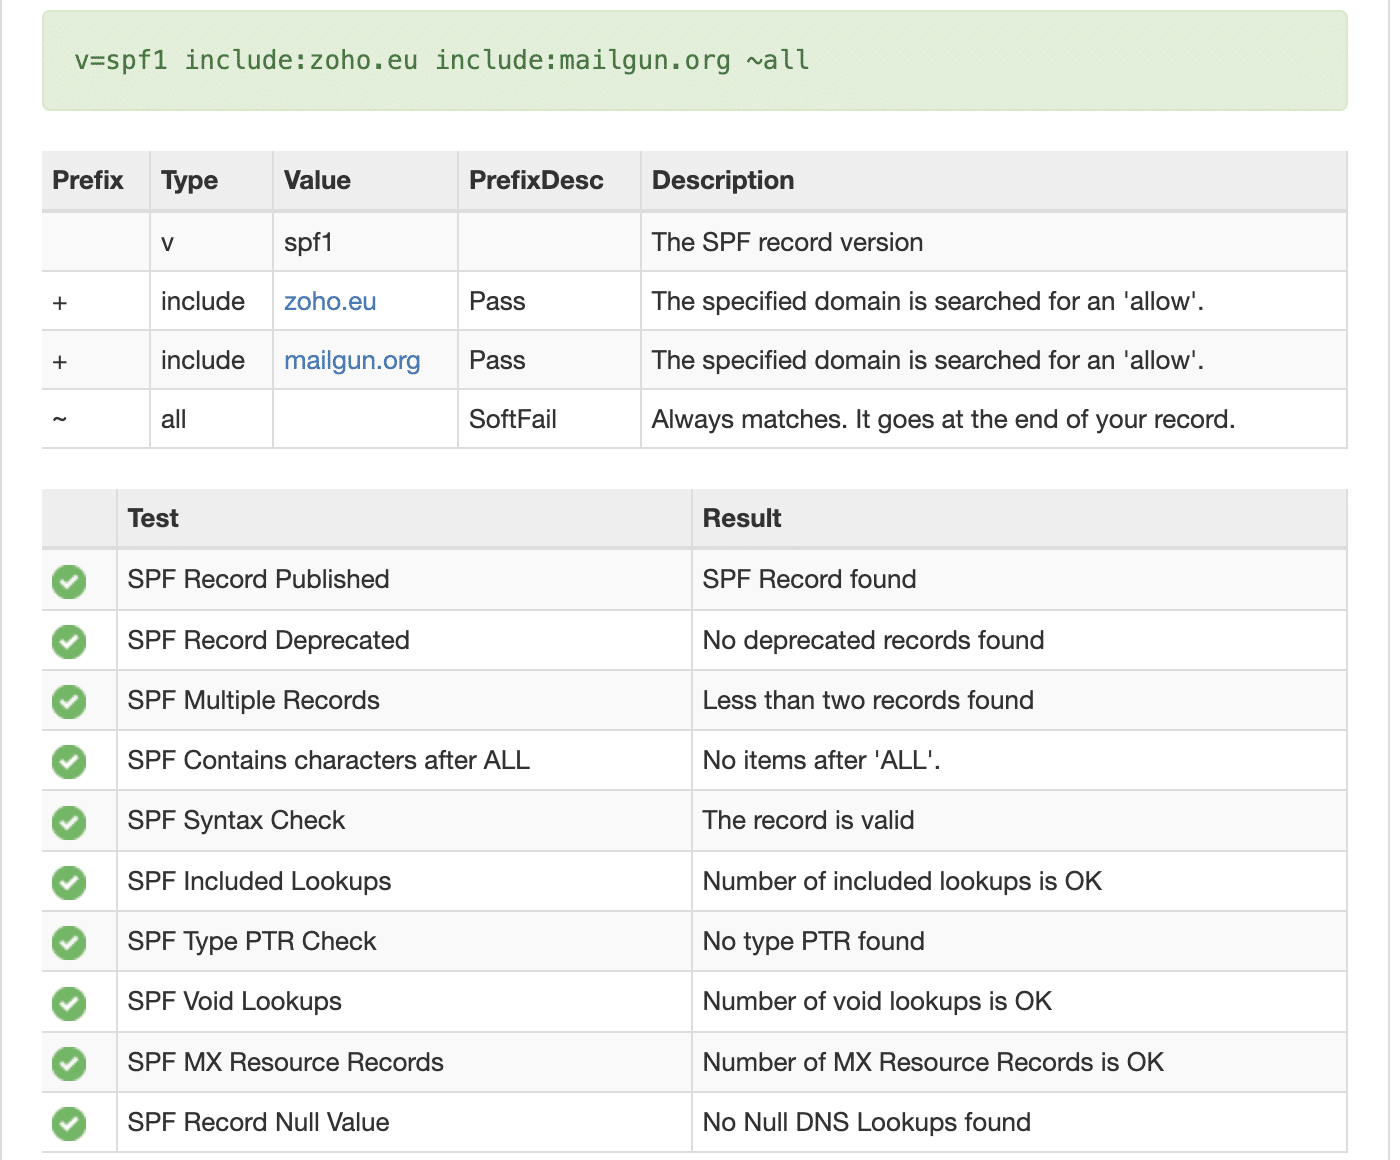The width and height of the screenshot is (1400, 1160).
Task: Click the green check icon for SPF Record Deprecated
Action: [69, 641]
